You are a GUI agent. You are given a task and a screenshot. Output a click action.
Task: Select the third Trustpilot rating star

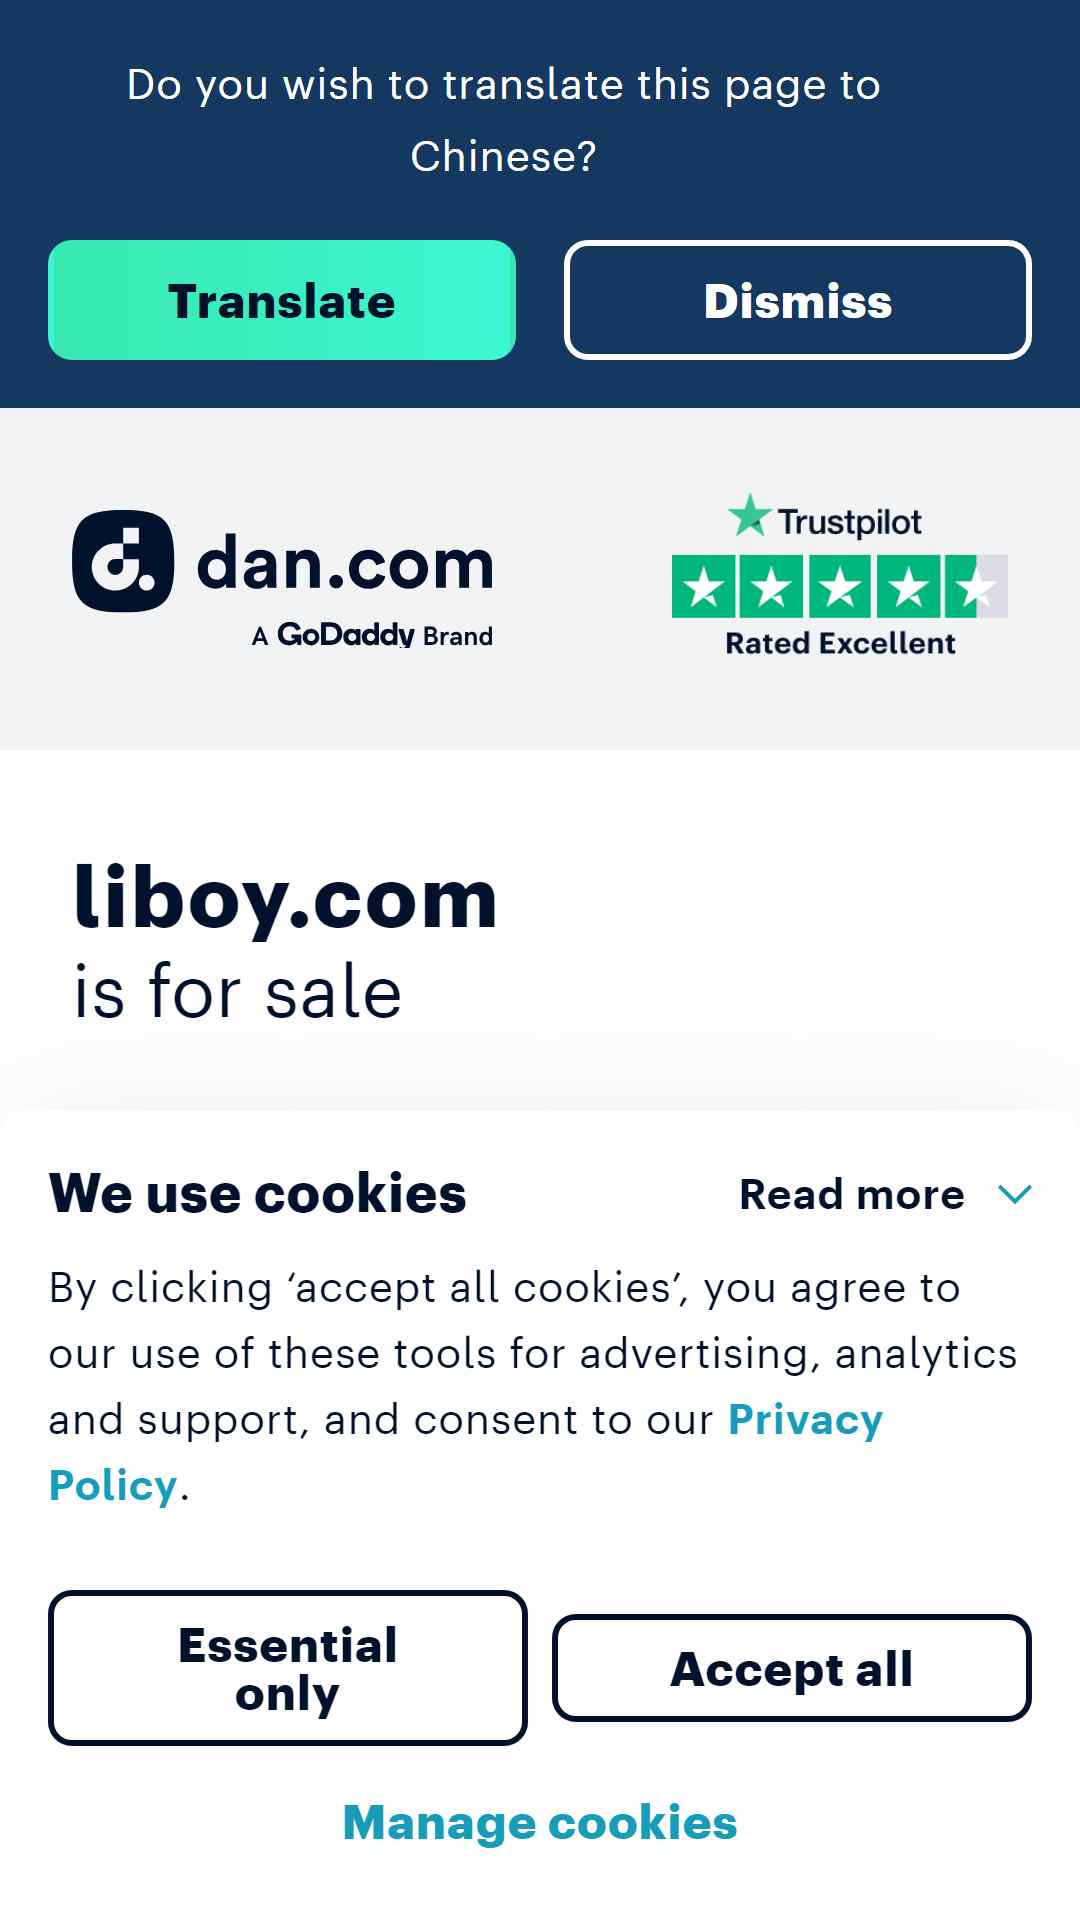click(840, 586)
